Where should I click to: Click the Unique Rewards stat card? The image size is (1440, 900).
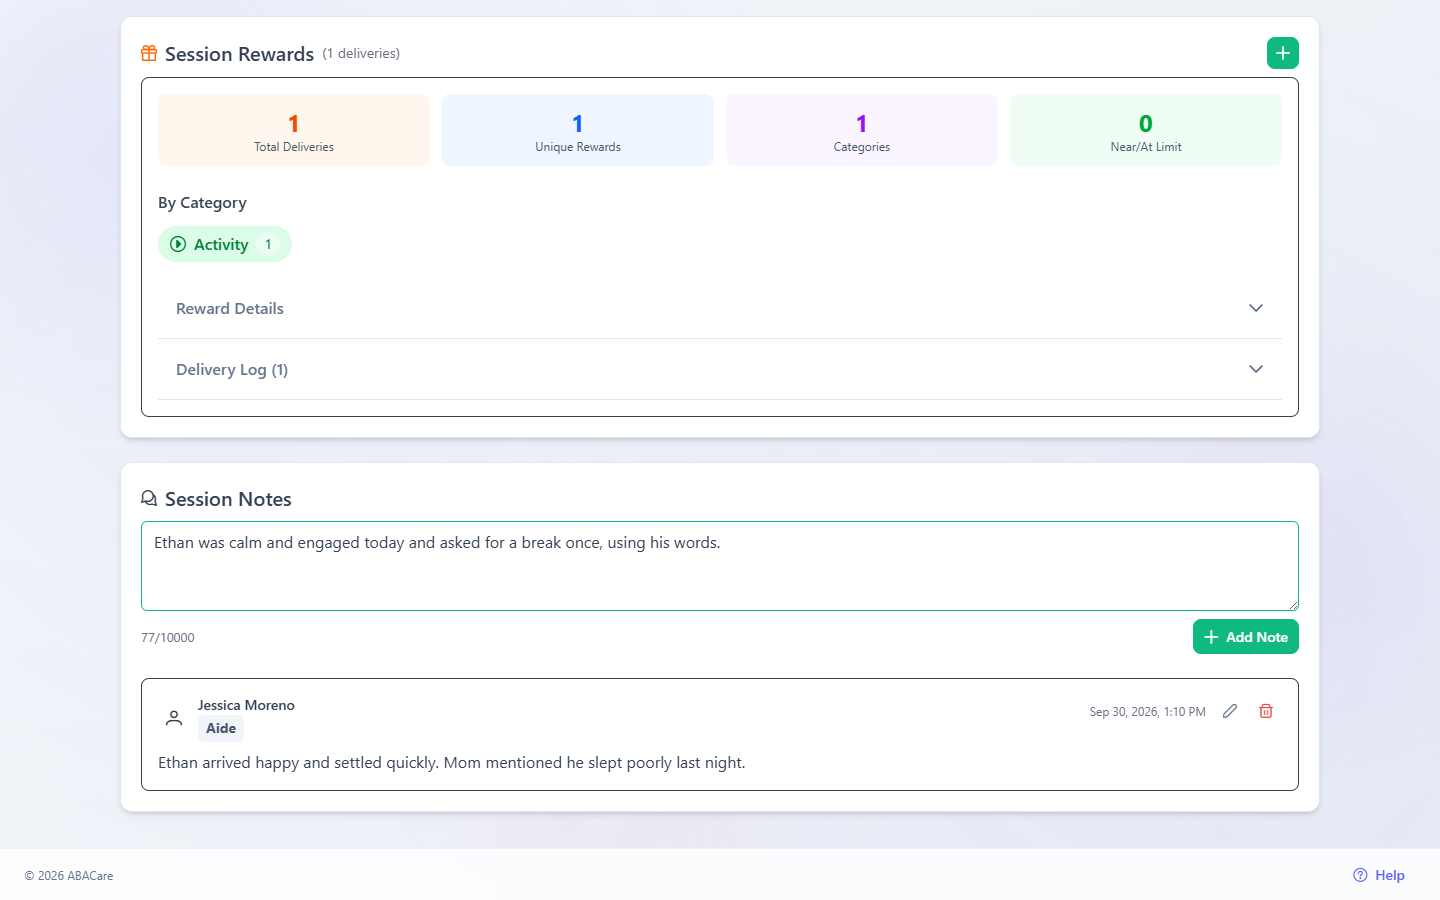pyautogui.click(x=578, y=130)
